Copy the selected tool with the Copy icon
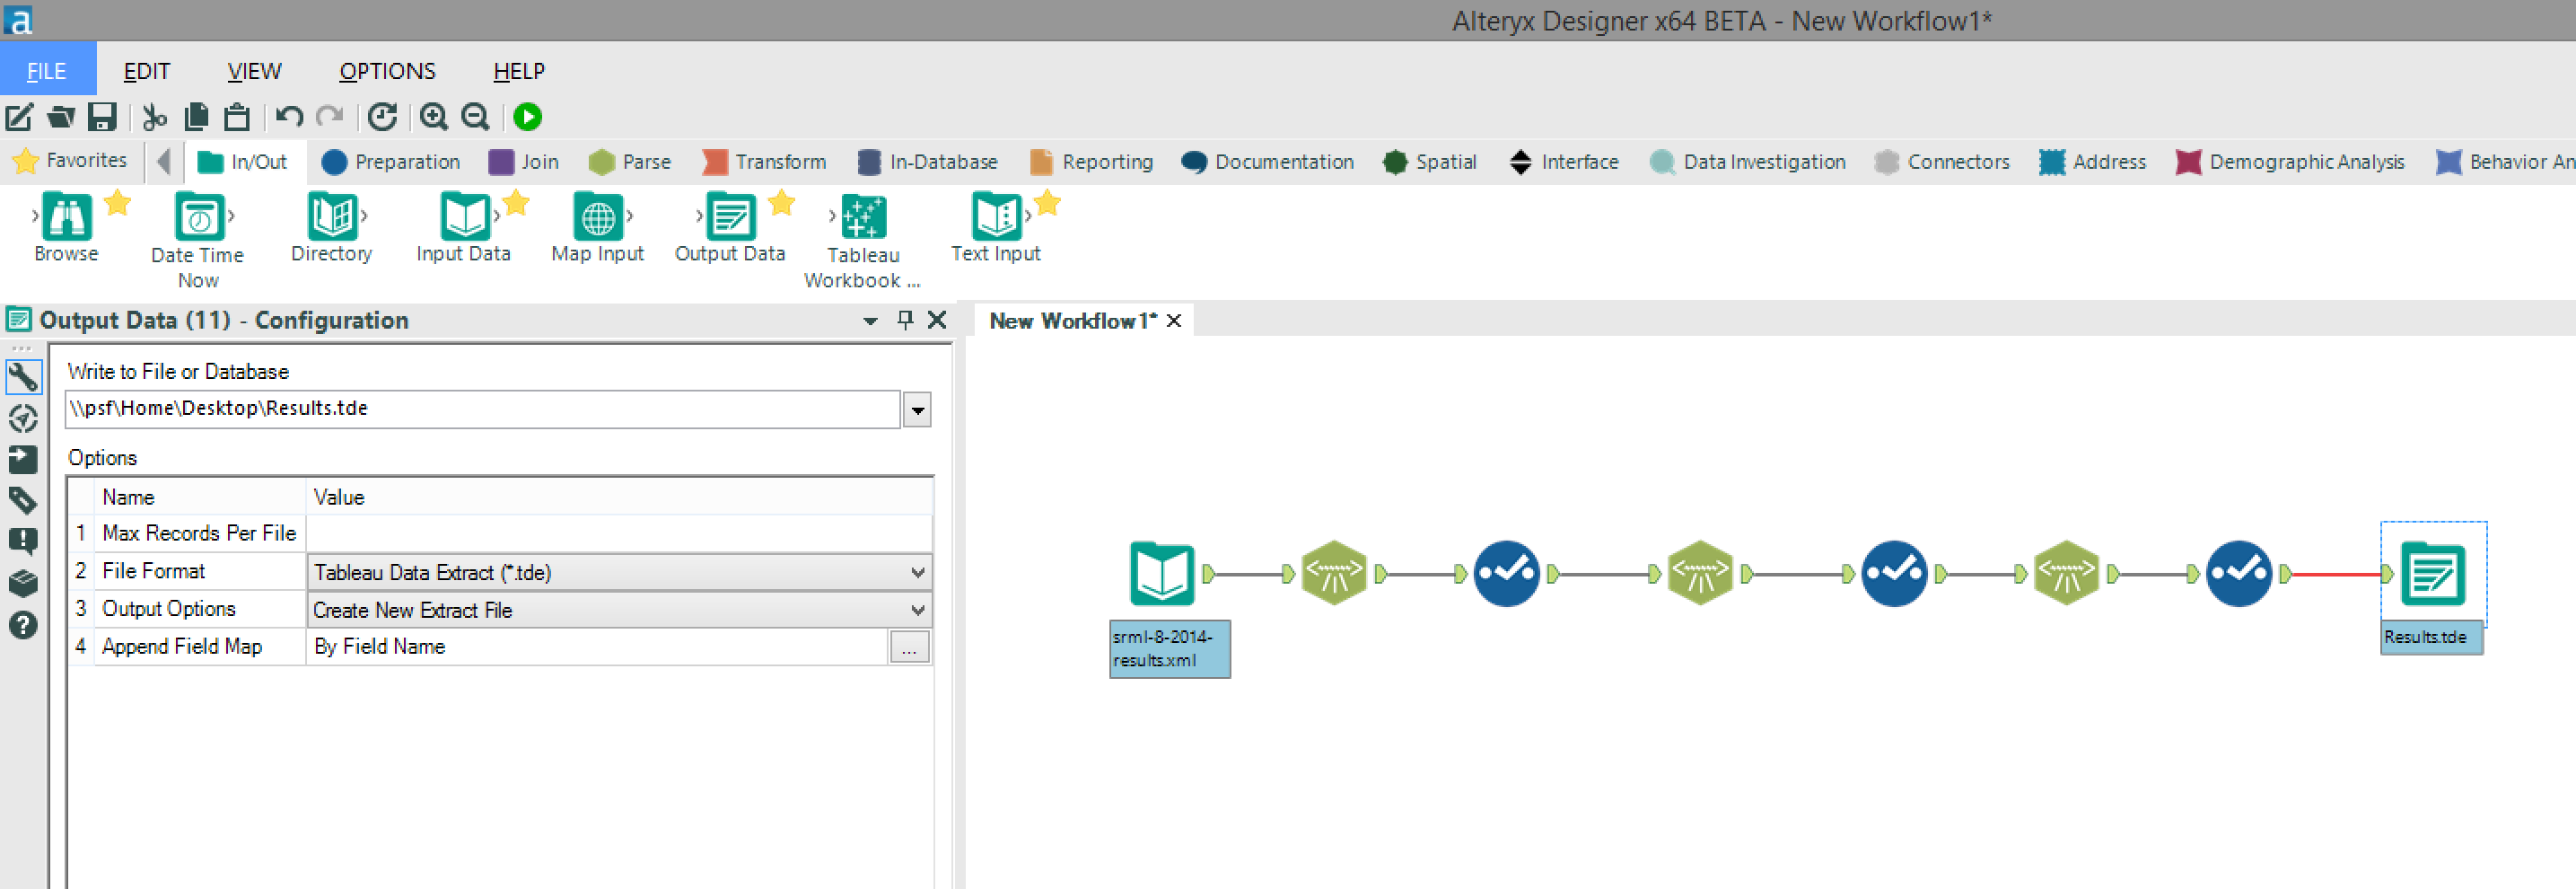This screenshot has width=2576, height=889. click(x=196, y=117)
